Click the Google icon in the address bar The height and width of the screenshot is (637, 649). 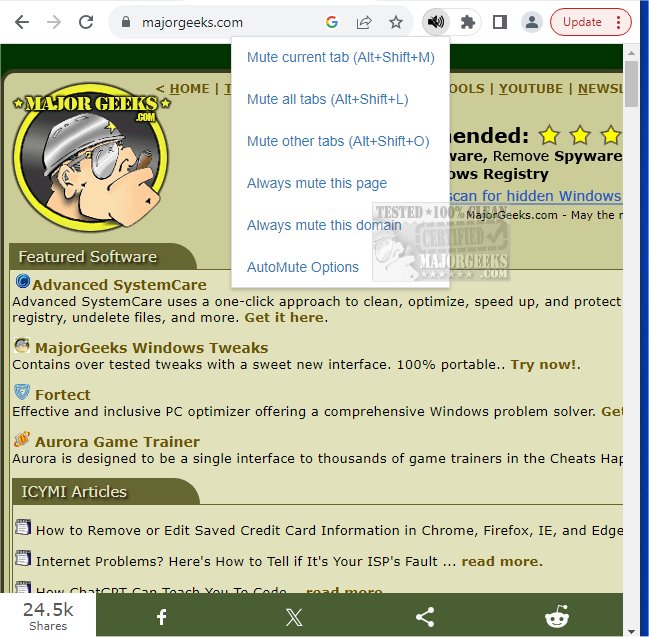tap(332, 22)
